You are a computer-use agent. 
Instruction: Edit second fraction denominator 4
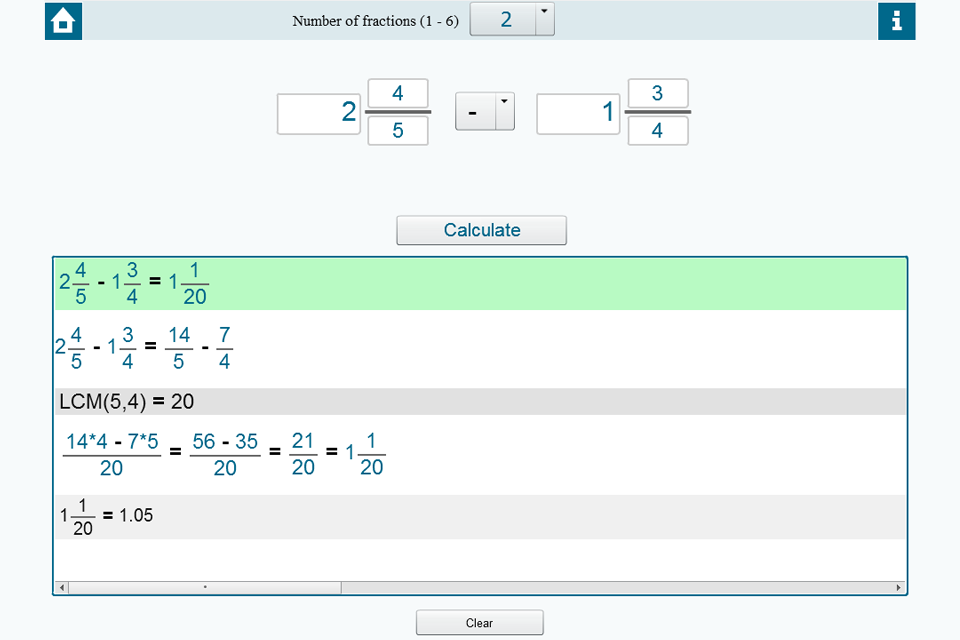point(657,131)
